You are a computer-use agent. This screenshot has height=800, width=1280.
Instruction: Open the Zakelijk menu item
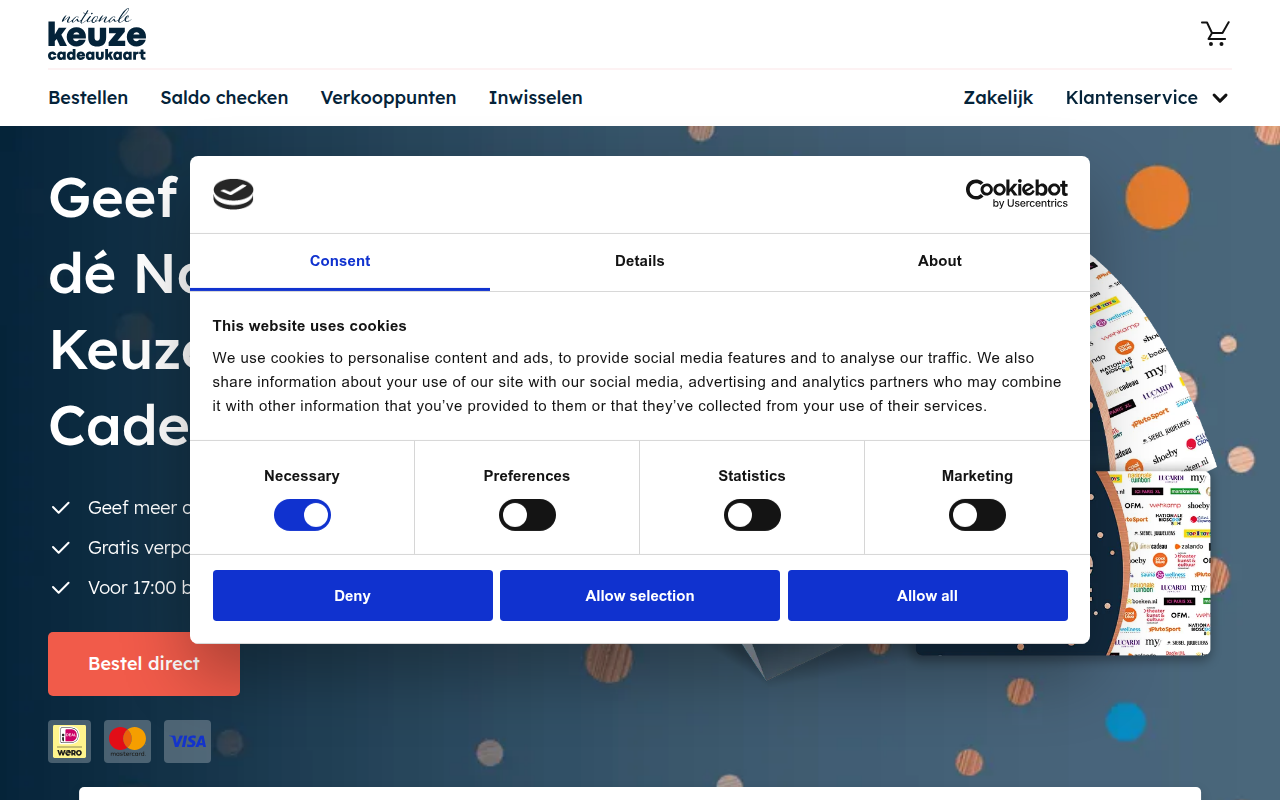tap(998, 98)
